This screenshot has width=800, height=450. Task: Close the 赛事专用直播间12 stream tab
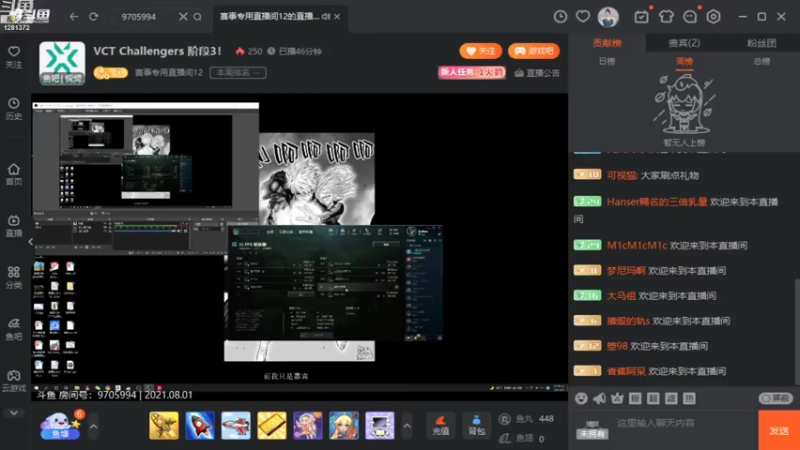[337, 17]
